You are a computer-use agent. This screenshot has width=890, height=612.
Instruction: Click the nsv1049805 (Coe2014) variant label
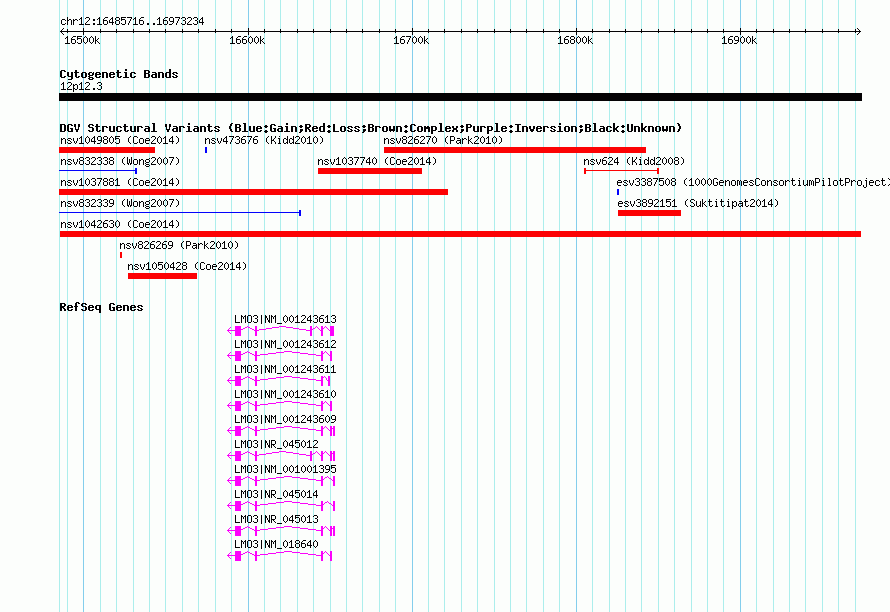pyautogui.click(x=120, y=140)
